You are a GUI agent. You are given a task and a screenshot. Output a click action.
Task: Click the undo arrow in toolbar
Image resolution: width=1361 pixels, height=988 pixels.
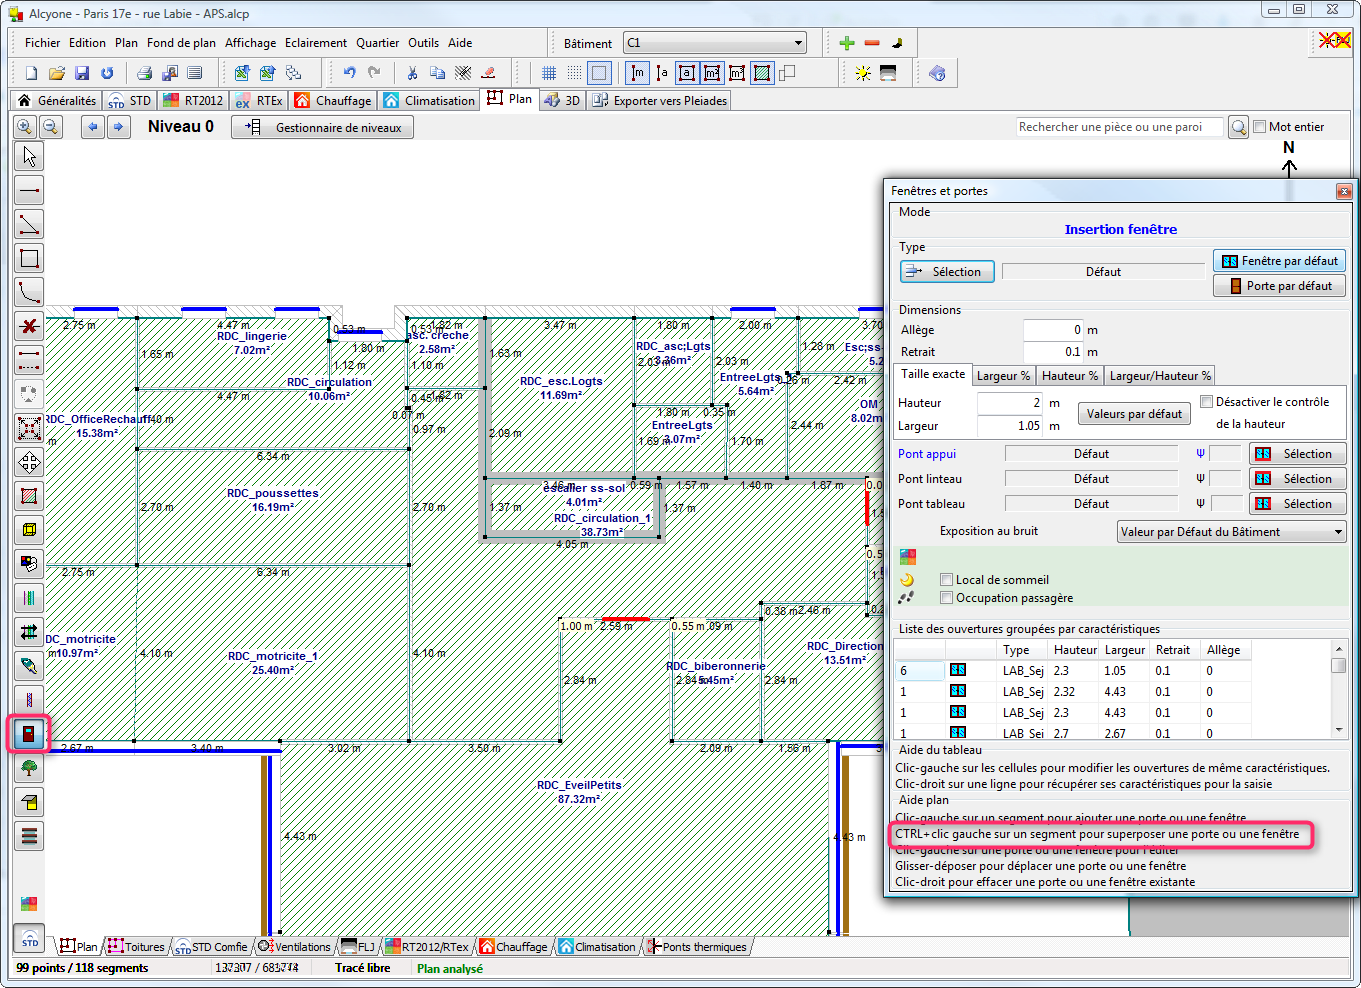[349, 73]
